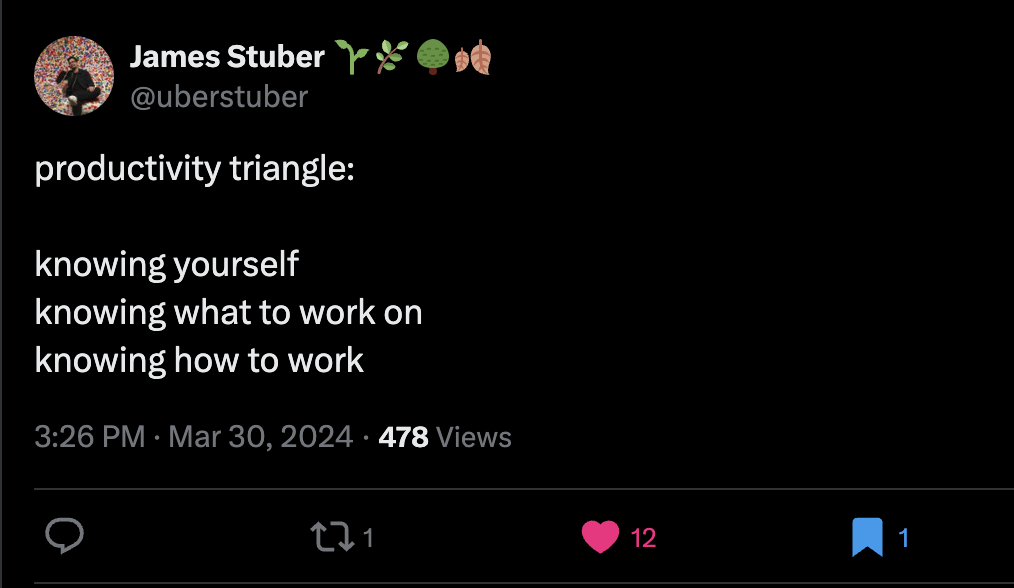Click the "knowing how to work" line

199,360
